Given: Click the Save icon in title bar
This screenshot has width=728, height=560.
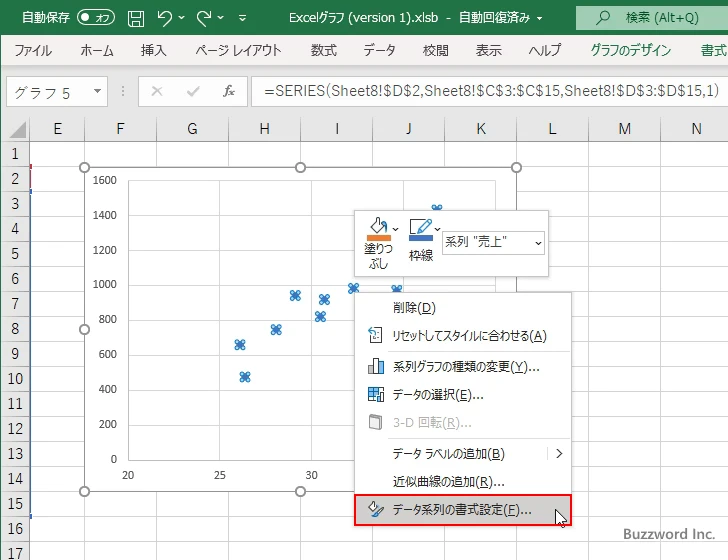Looking at the screenshot, I should [136, 19].
